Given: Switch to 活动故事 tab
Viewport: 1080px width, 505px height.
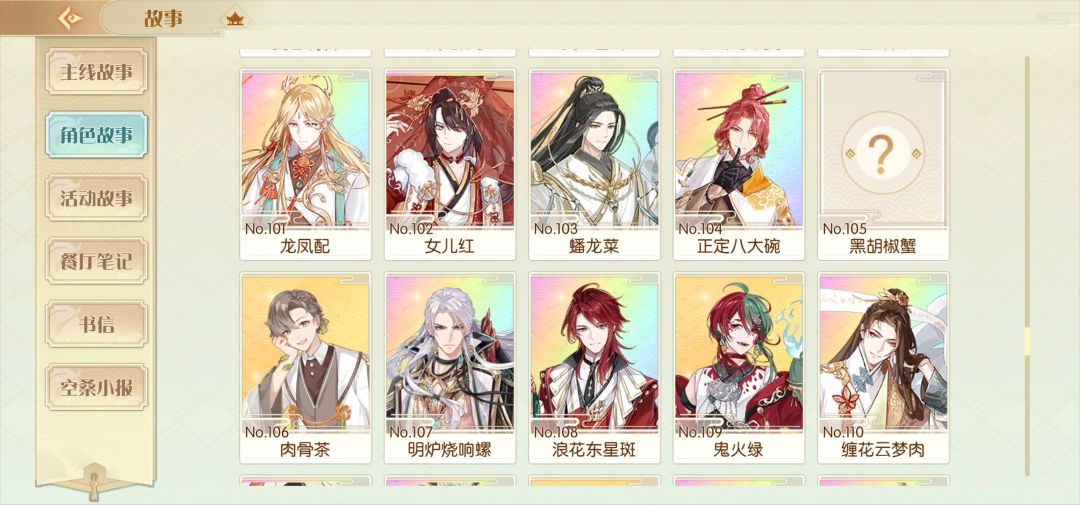Looking at the screenshot, I should click(x=96, y=198).
